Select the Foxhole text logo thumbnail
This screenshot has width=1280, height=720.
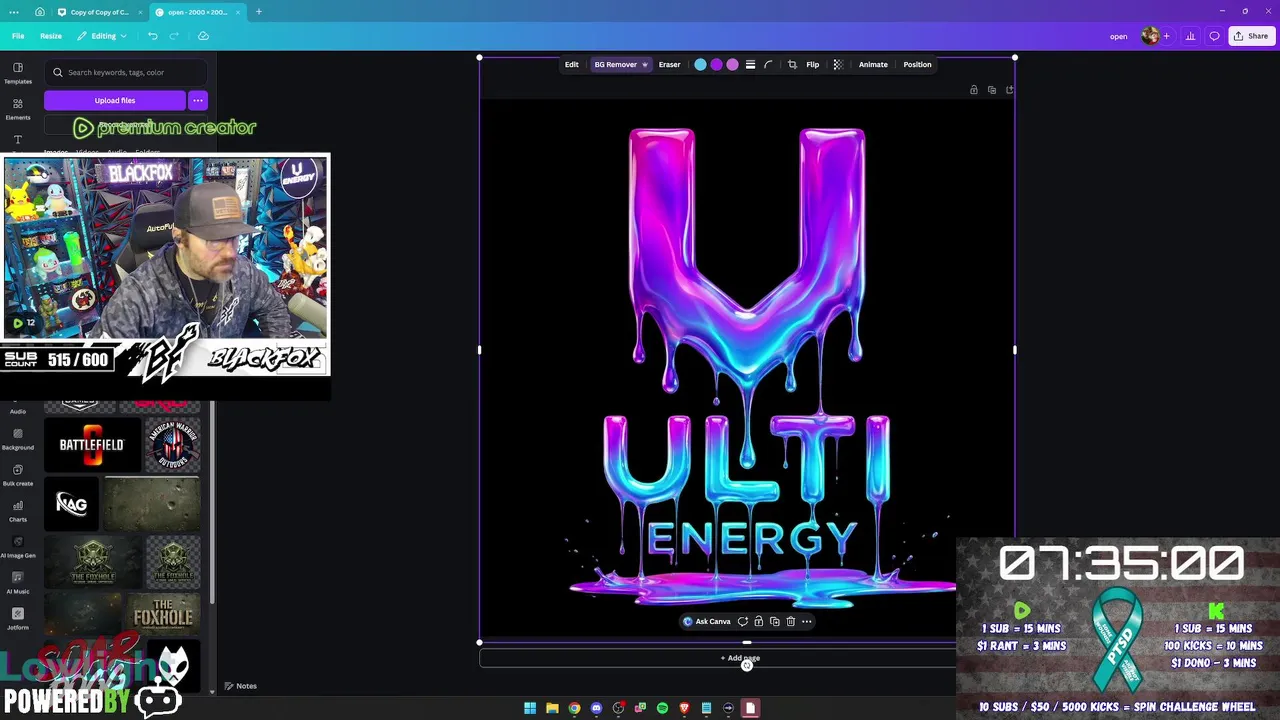point(163,614)
